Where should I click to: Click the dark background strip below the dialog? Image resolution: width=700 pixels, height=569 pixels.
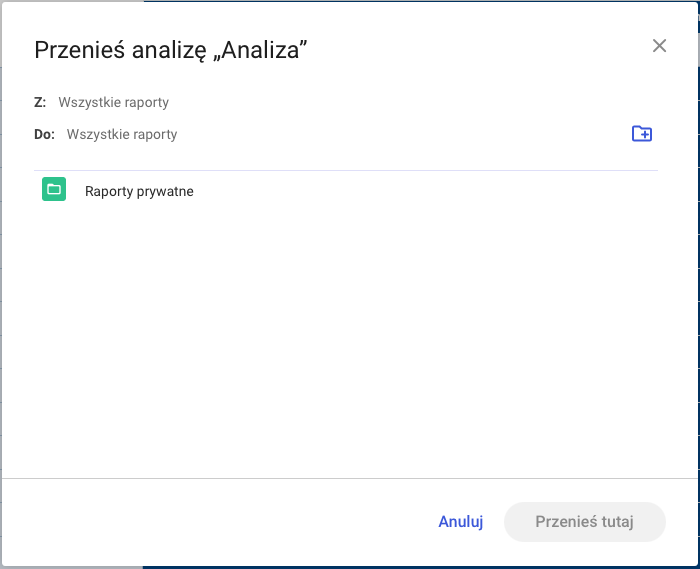click(x=421, y=567)
